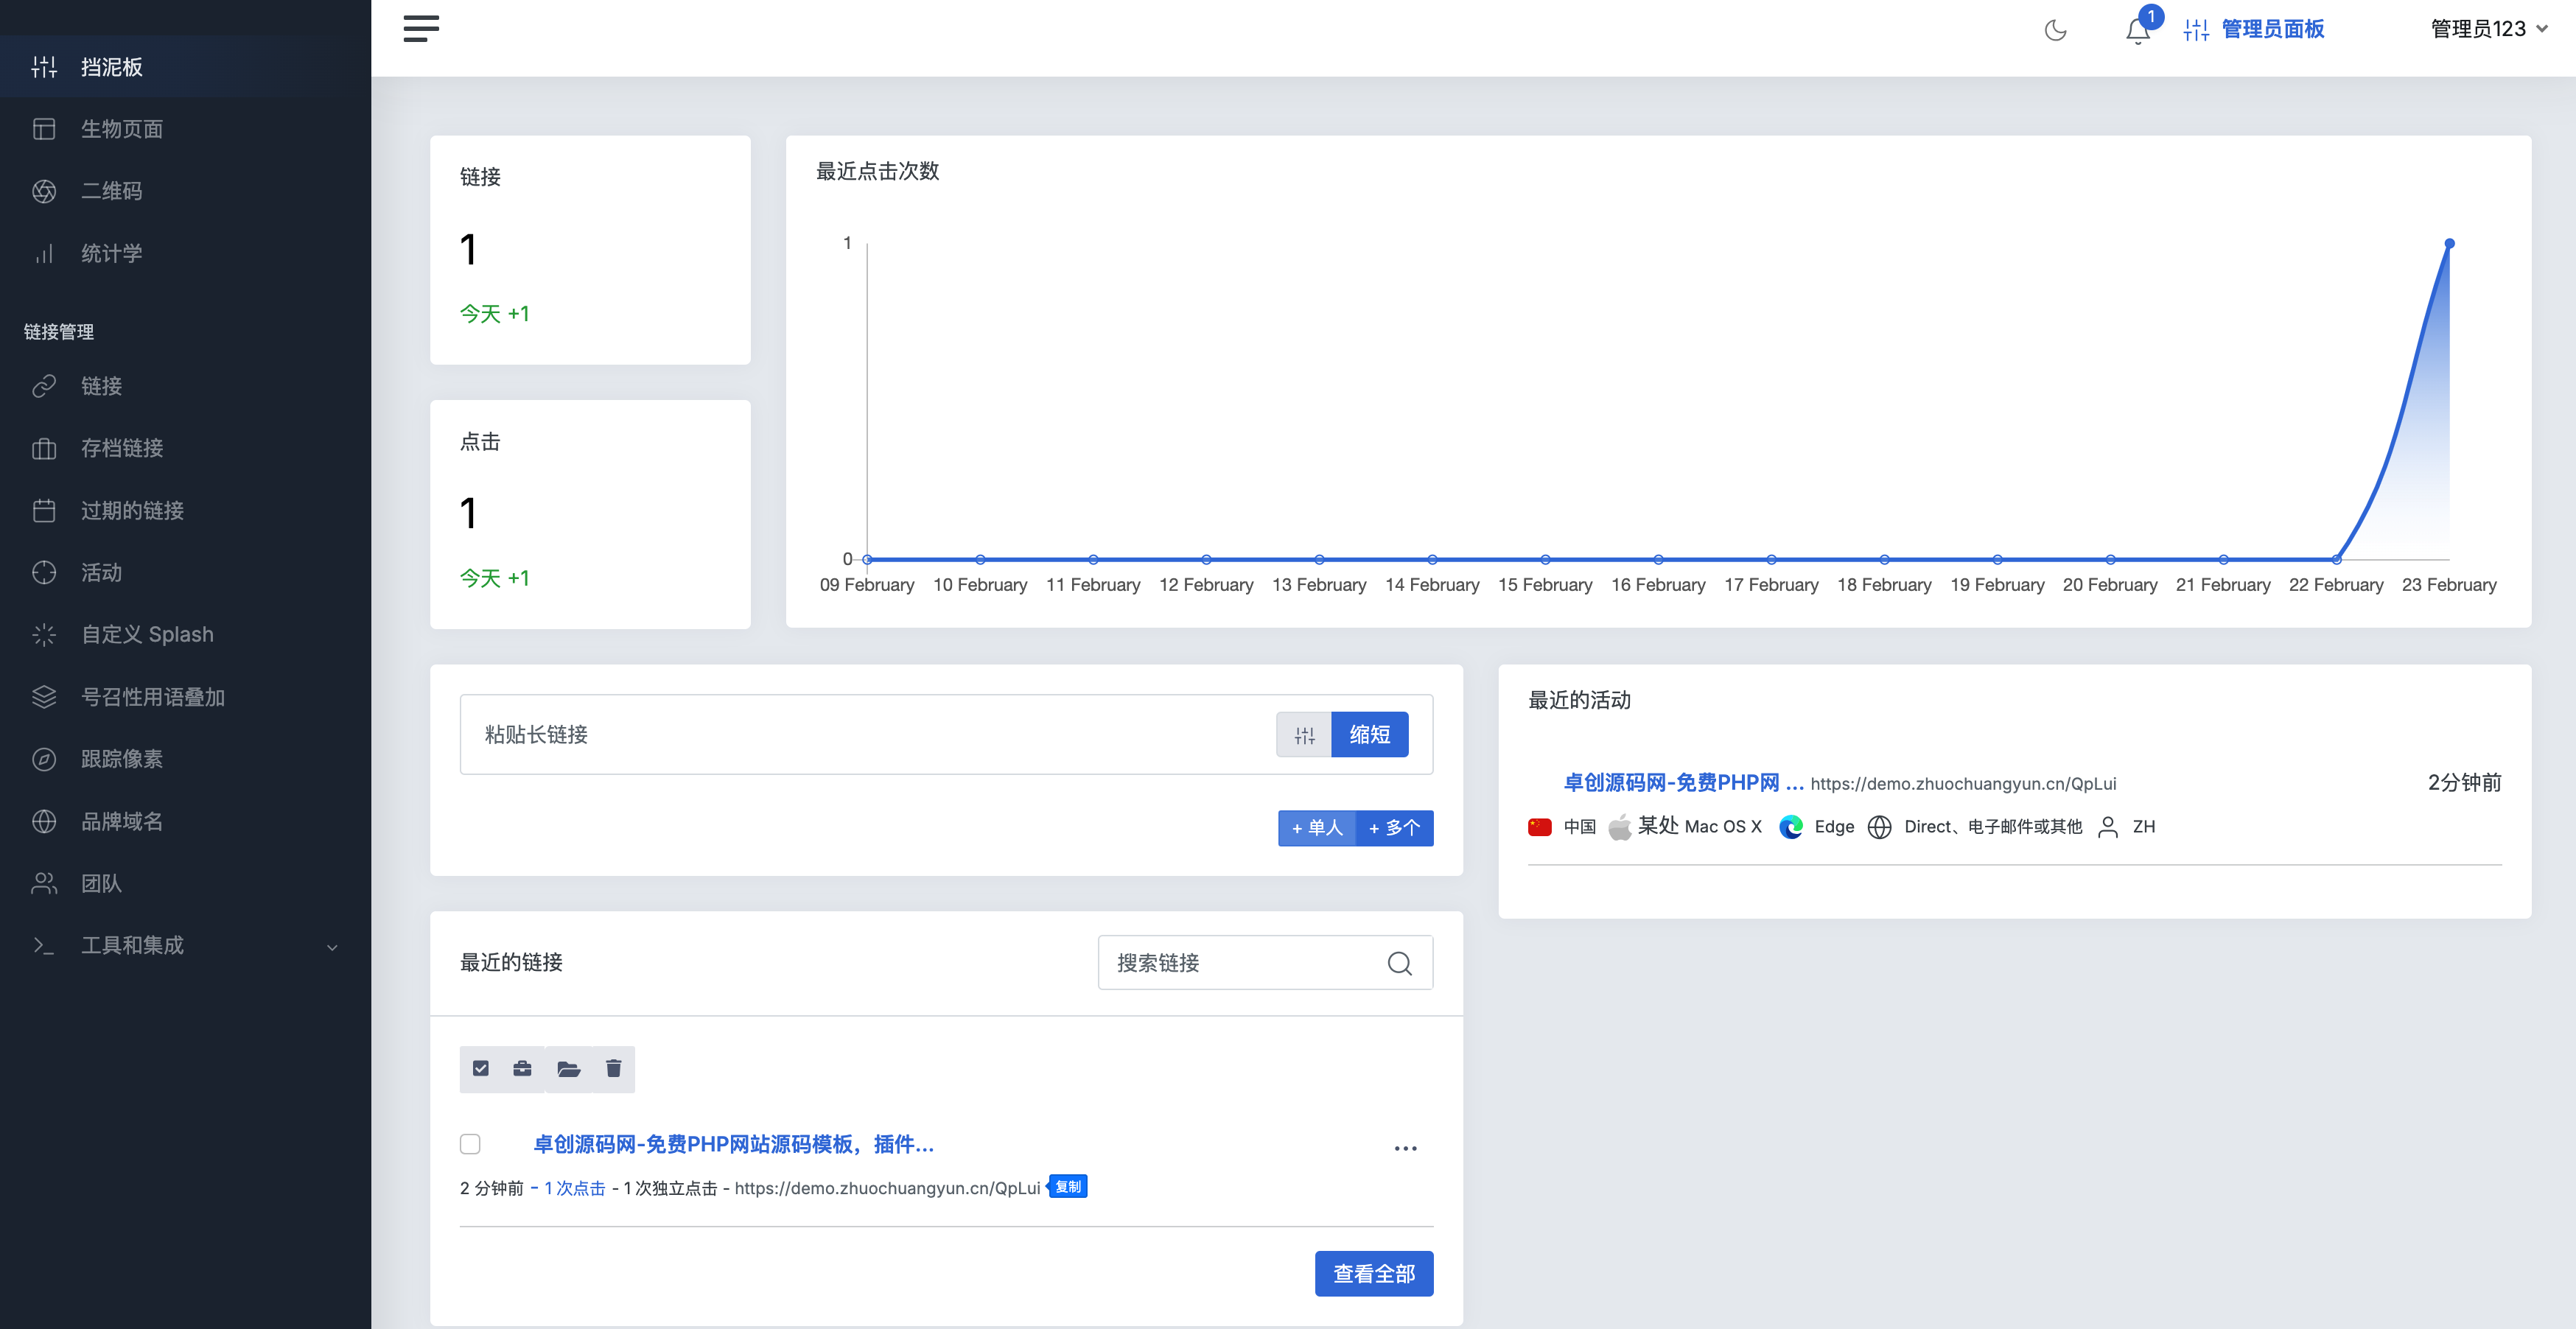
Task: Click the search magnifier icon in 搜索链接
Action: point(1399,963)
